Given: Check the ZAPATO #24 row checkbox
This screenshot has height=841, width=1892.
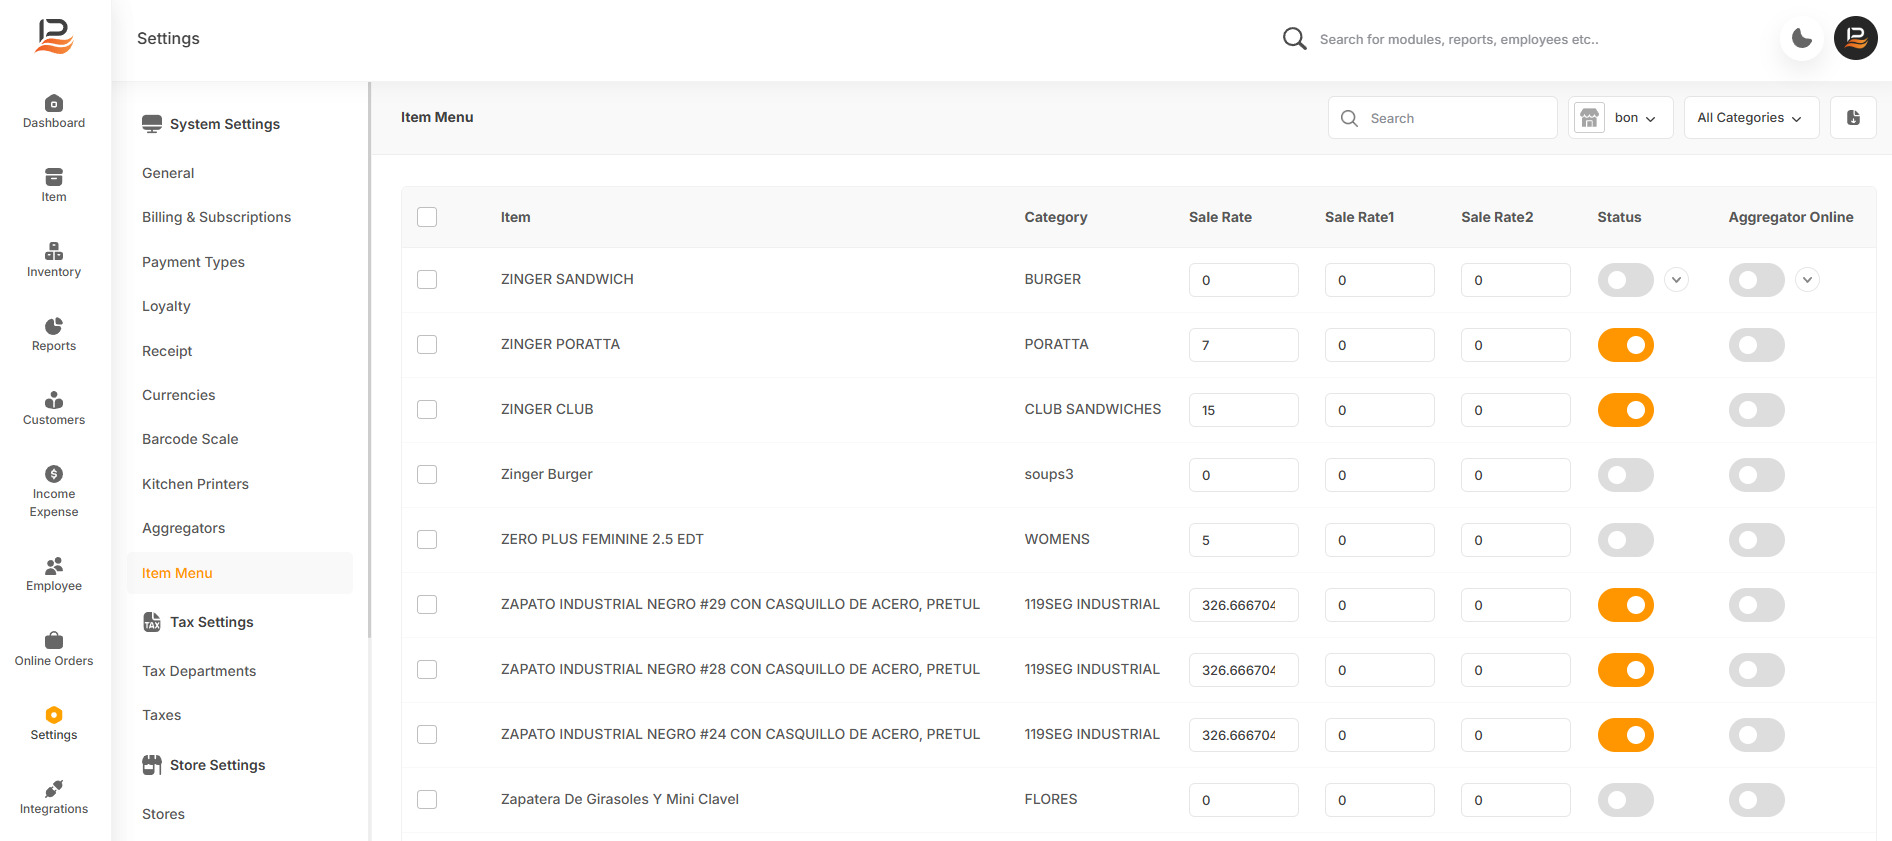Looking at the screenshot, I should (x=427, y=735).
